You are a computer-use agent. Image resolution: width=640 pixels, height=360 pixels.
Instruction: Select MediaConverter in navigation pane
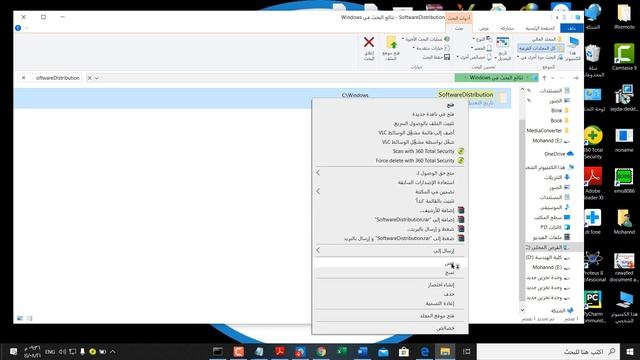pyautogui.click(x=547, y=131)
